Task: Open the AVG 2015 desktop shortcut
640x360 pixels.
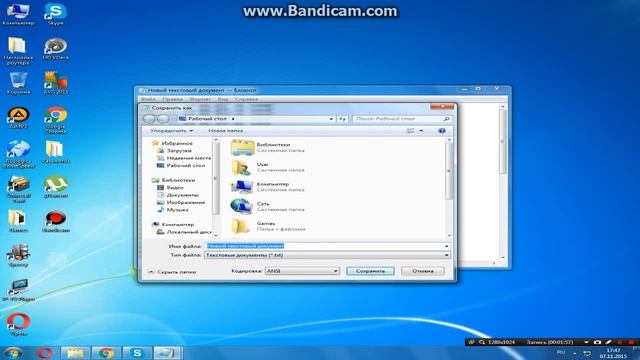Action: coord(56,83)
